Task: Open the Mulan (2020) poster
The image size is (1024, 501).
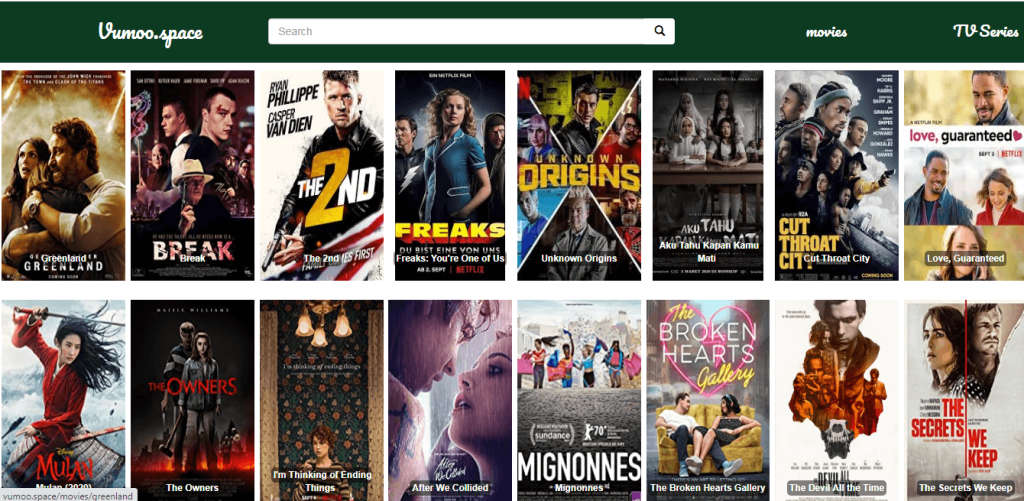Action: [63, 400]
